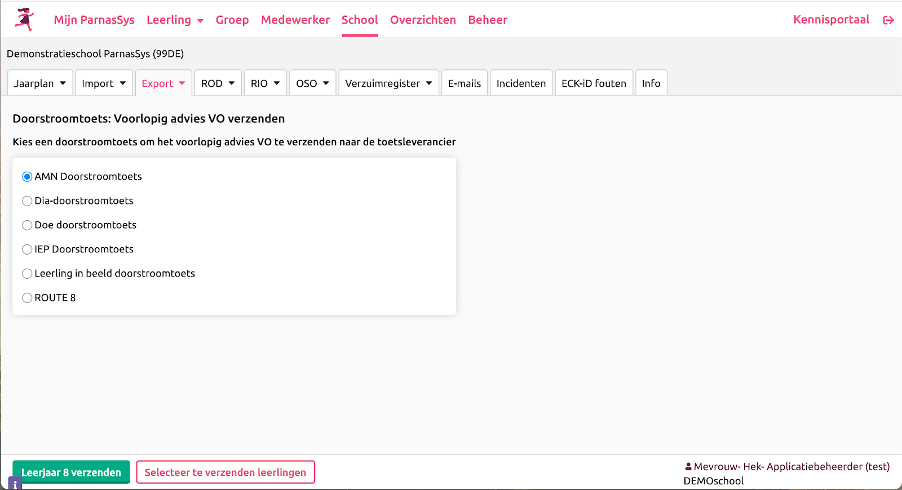This screenshot has height=490, width=902.
Task: Go to the Groep menu item
Action: (232, 20)
